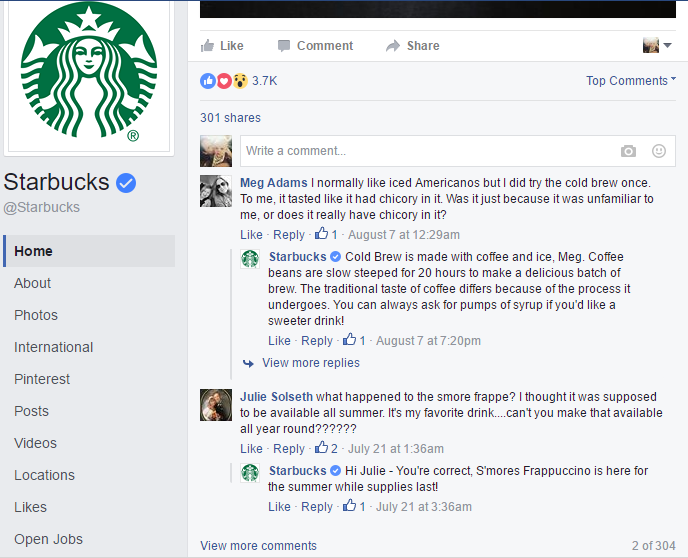The image size is (688, 558).
Task: Open the Top Comments sort dropdown
Action: pyautogui.click(x=631, y=81)
